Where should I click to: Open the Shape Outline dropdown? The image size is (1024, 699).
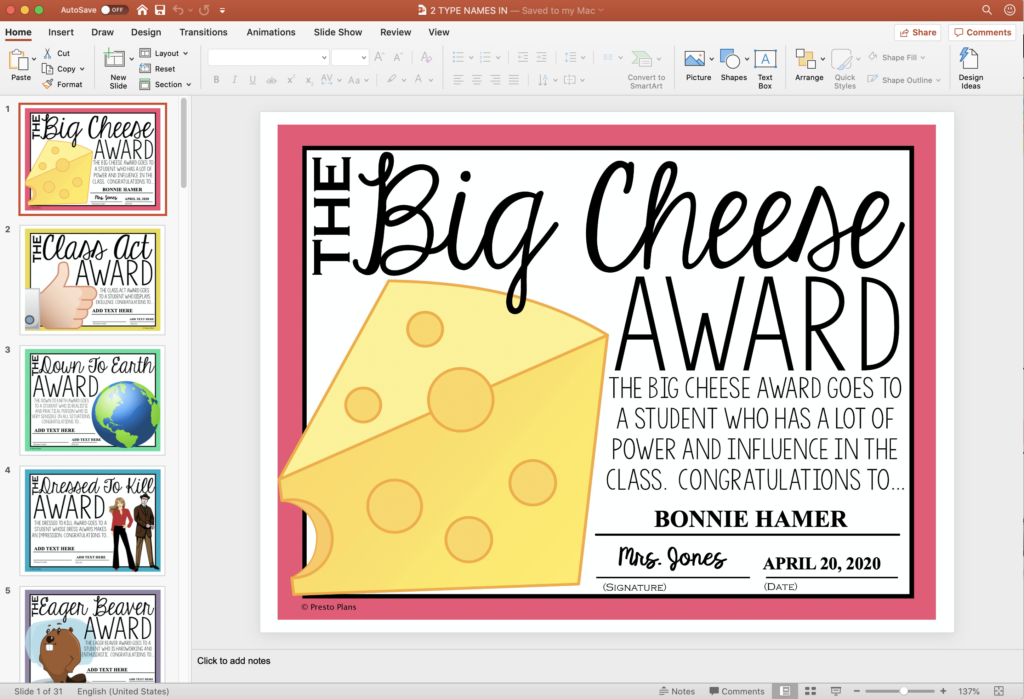903,79
